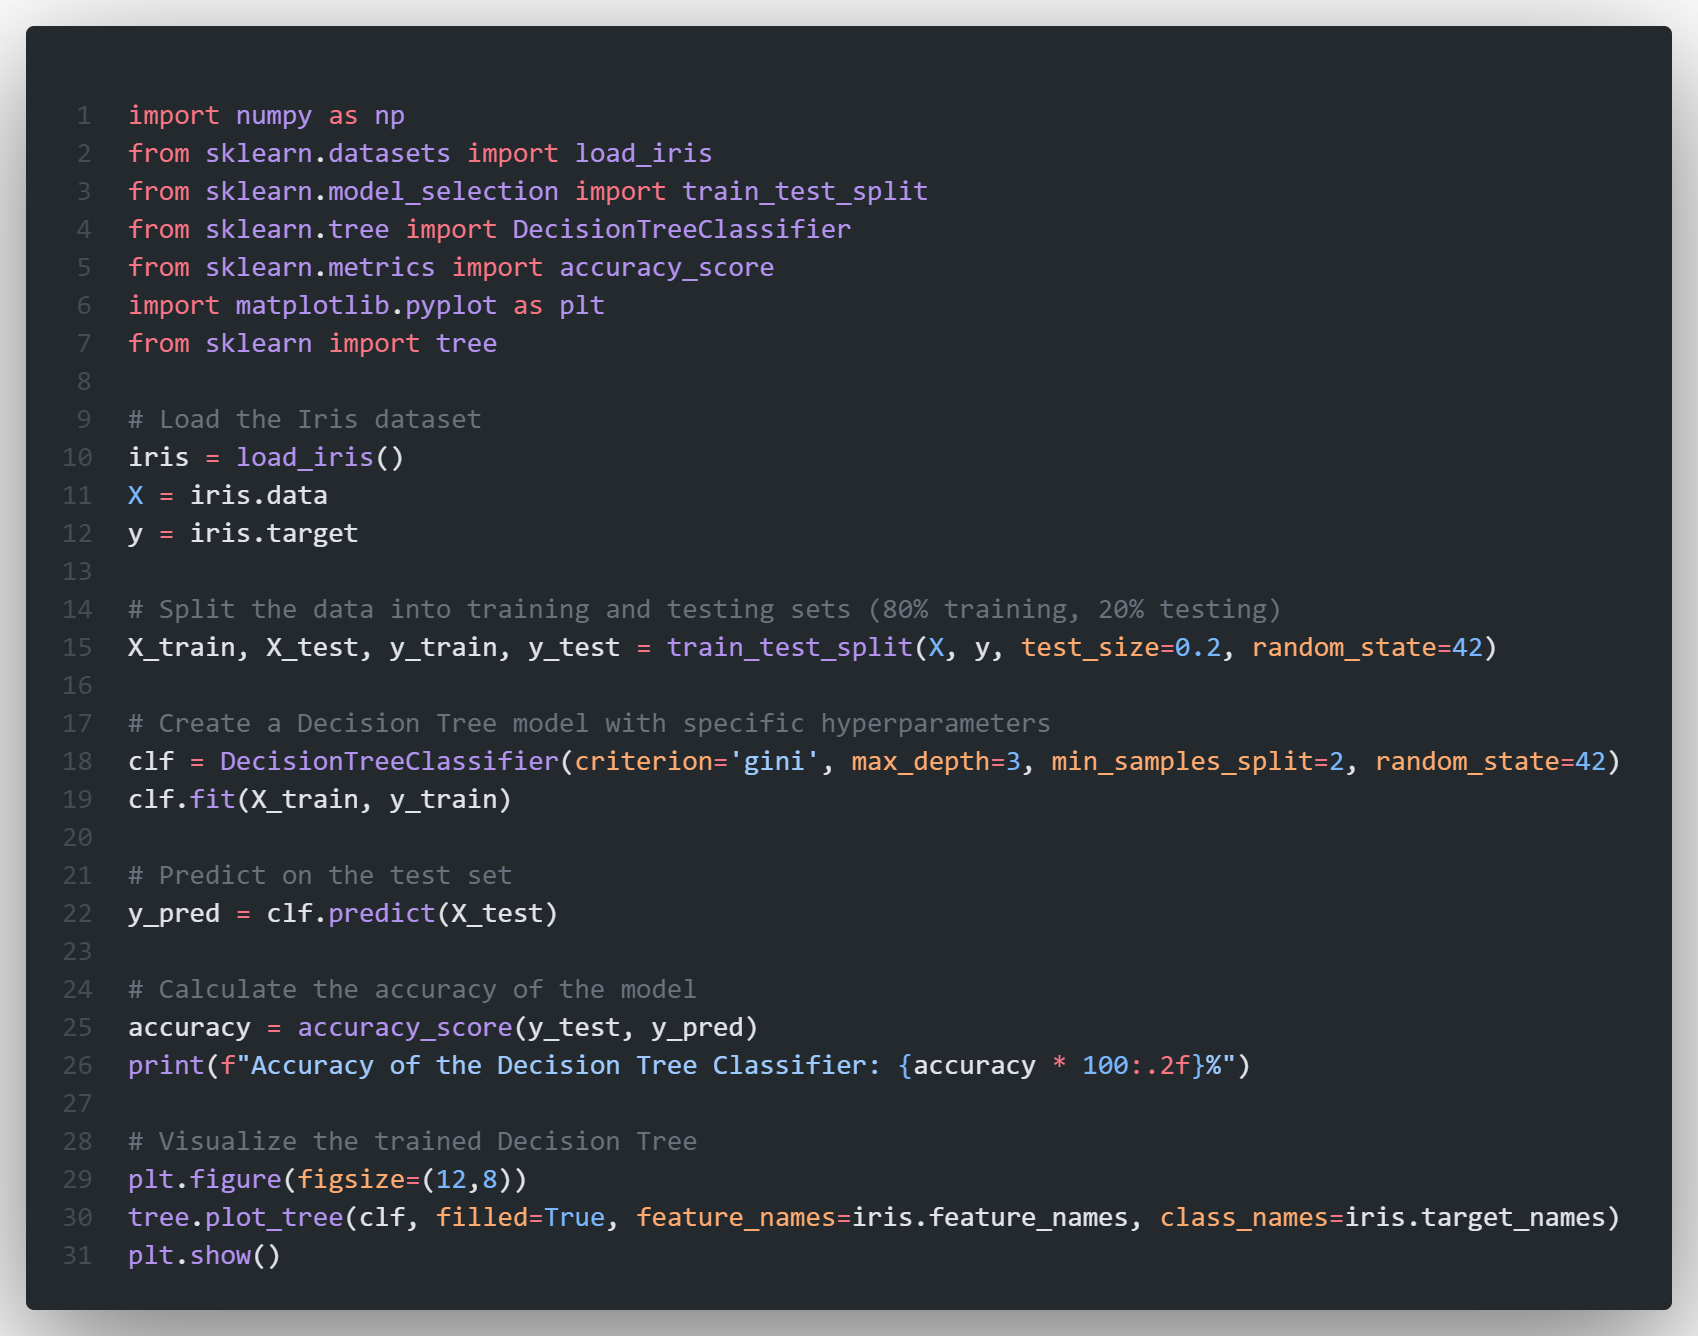Click '{accuracy * 100:.2f}' in the f-string
The height and width of the screenshot is (1336, 1698).
click(1051, 1066)
